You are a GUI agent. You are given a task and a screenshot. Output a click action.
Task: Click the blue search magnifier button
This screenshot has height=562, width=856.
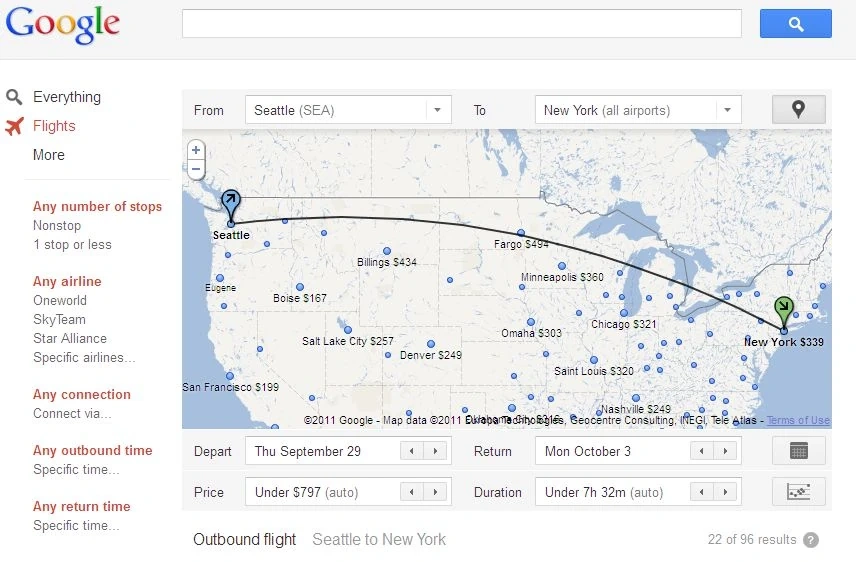[x=795, y=24]
